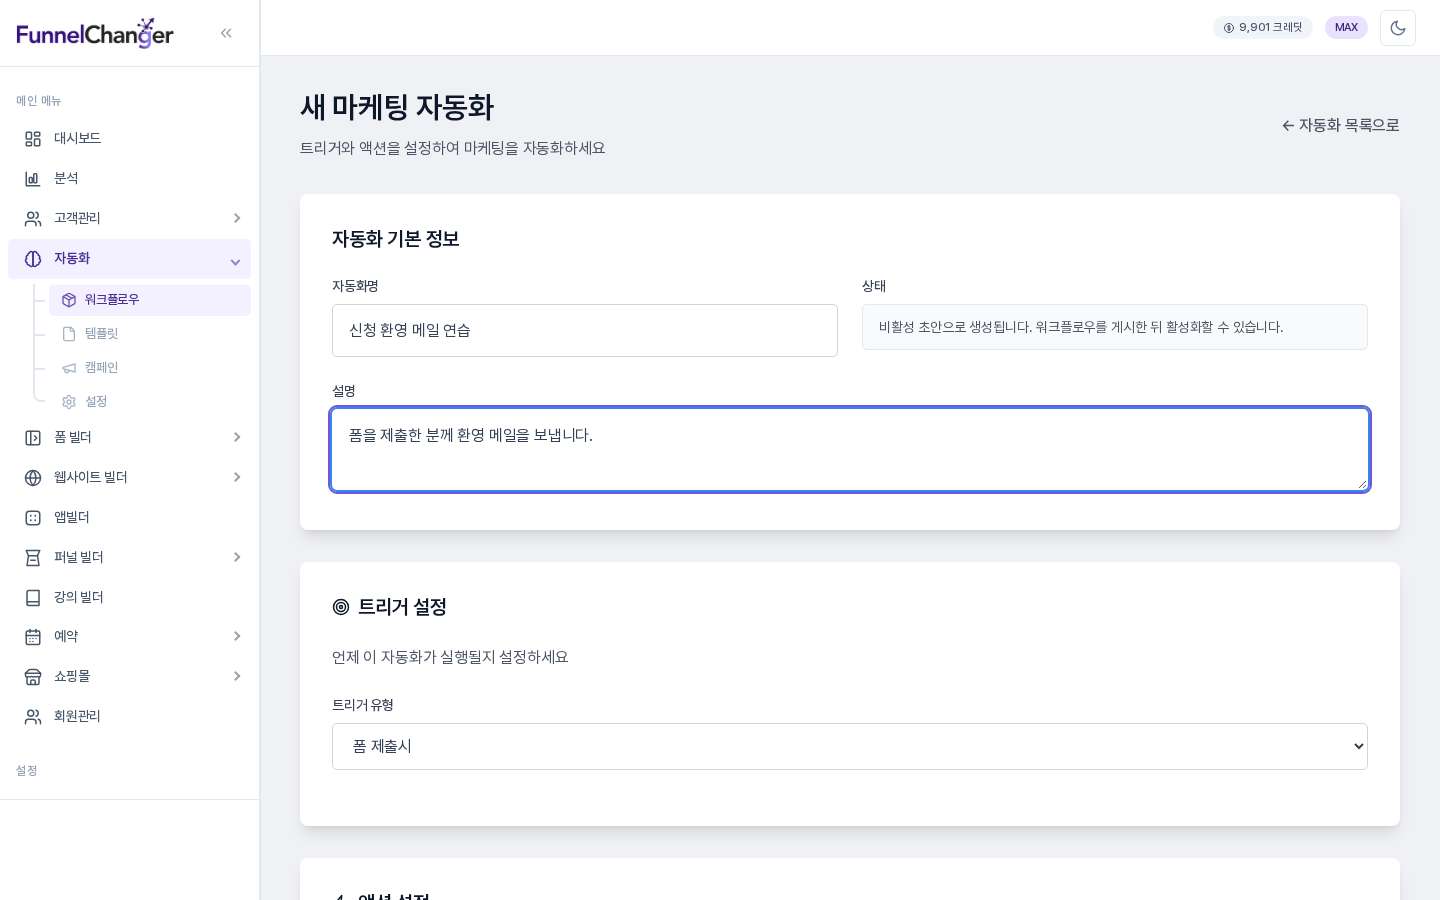Click the 퍼널 빌더 funnel icon

[33, 558]
